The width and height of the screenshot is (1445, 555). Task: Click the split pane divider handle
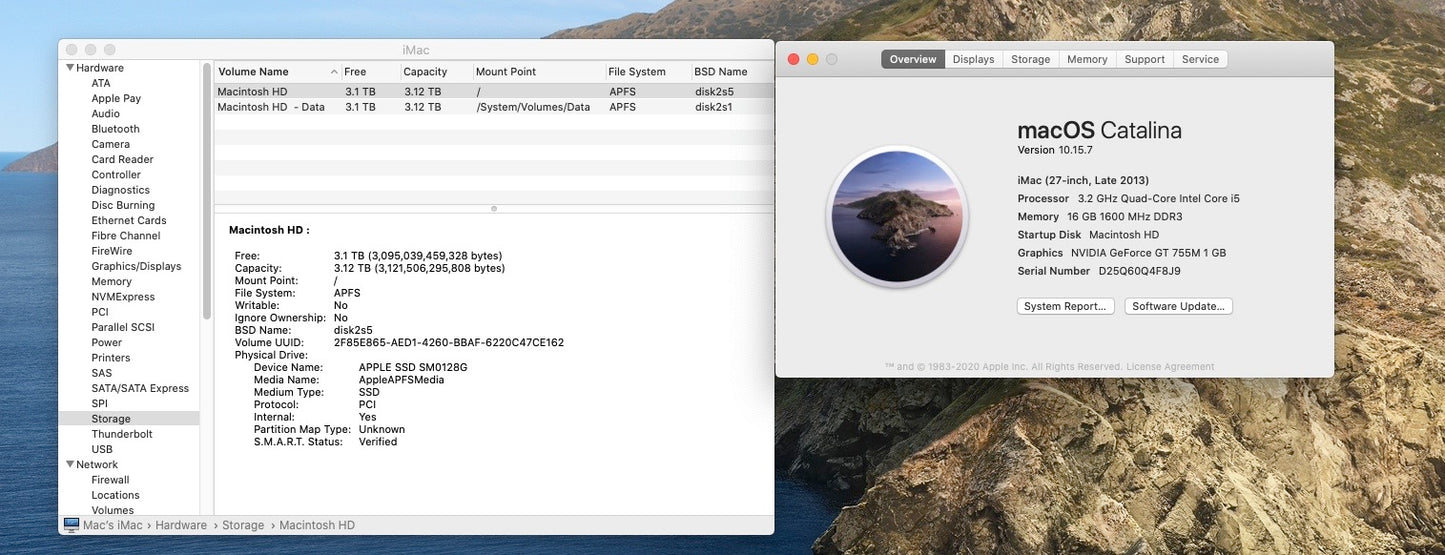[494, 209]
